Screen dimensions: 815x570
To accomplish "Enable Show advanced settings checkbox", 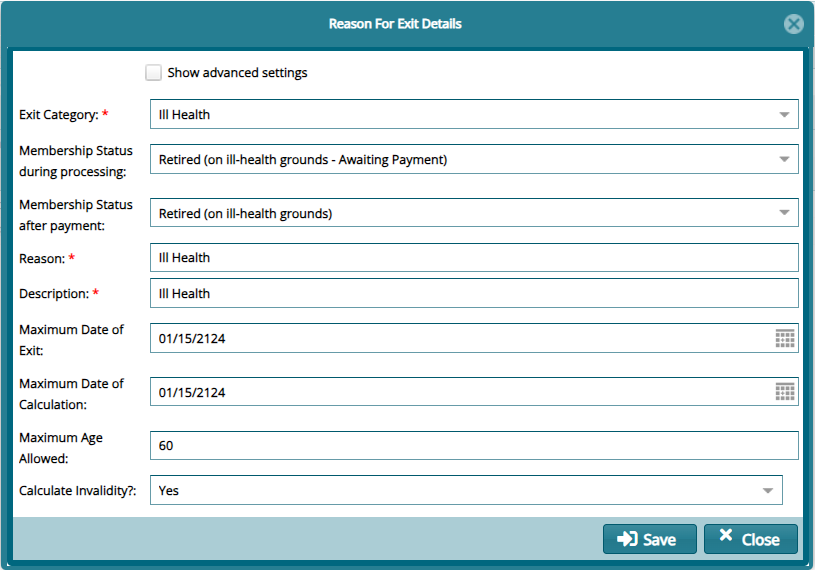I will pyautogui.click(x=153, y=73).
